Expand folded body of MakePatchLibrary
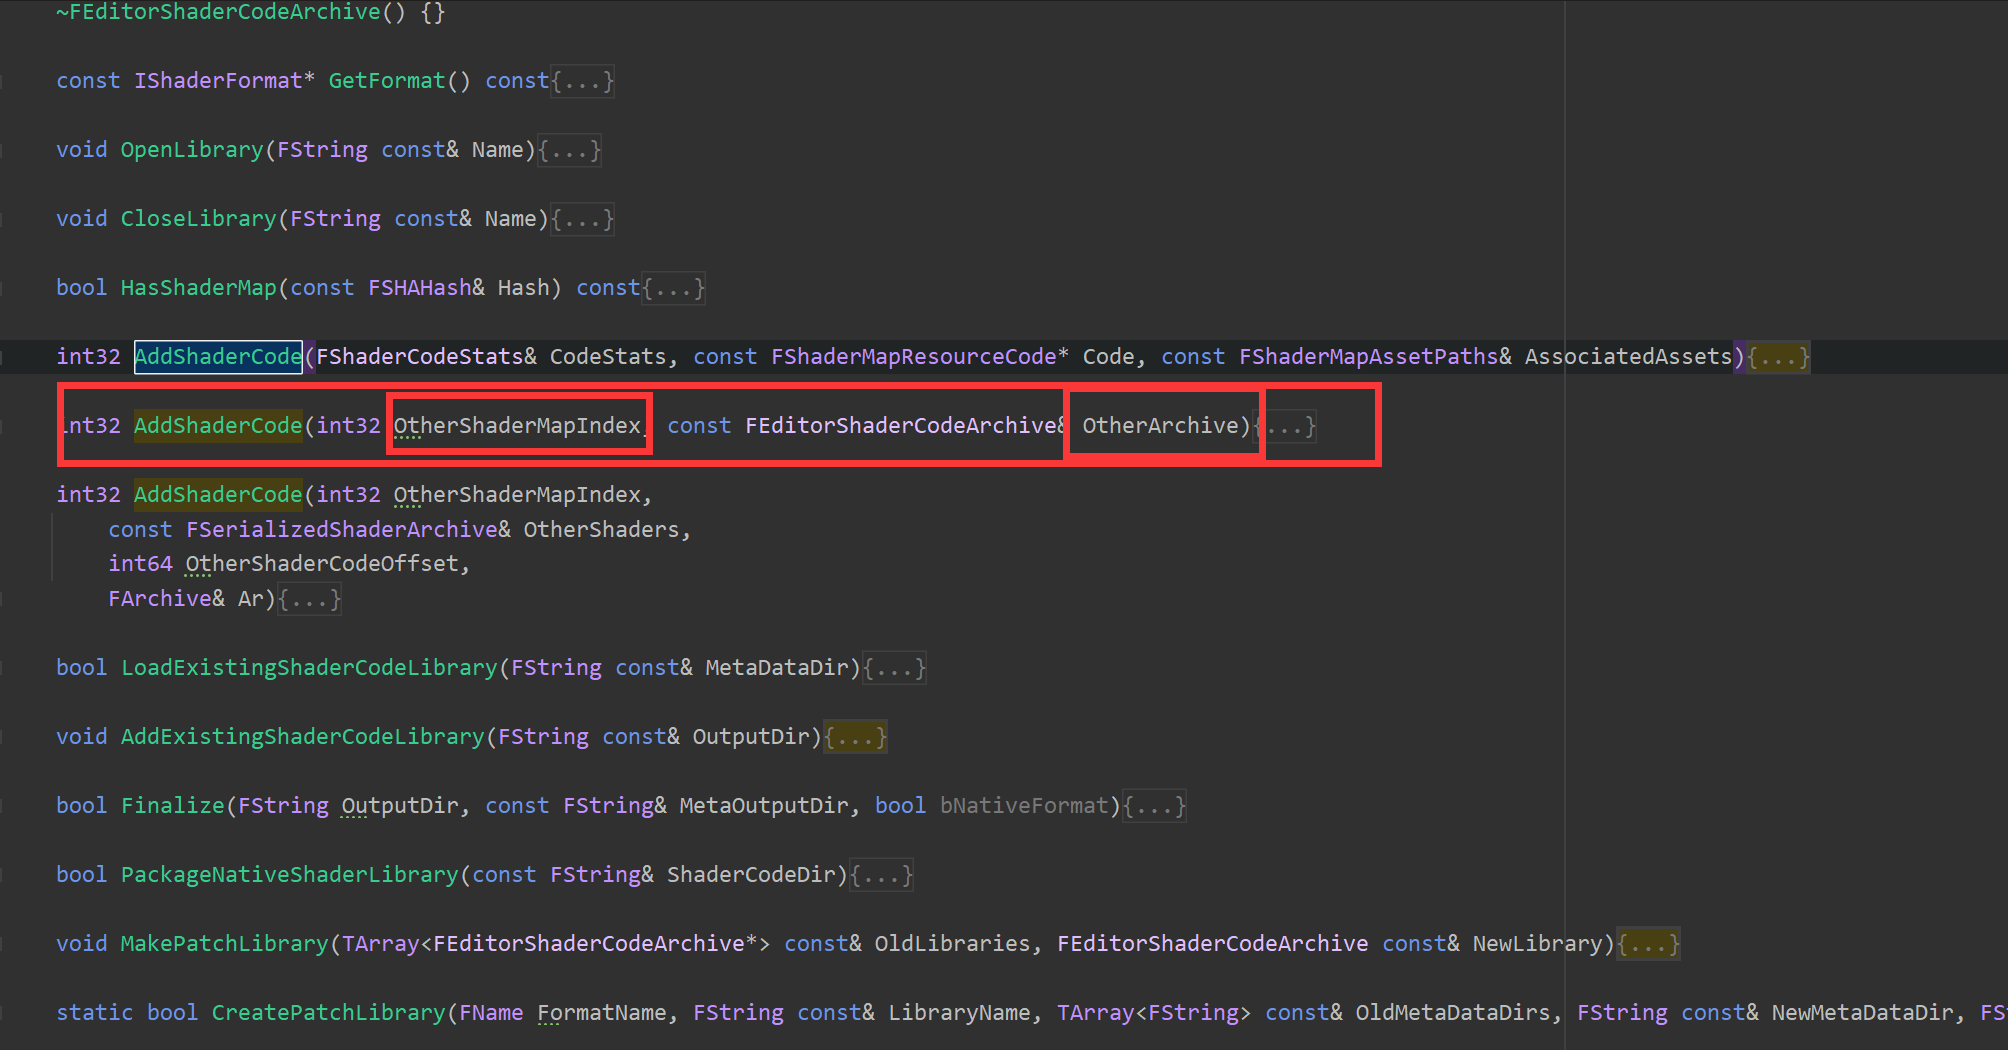The height and width of the screenshot is (1050, 2008). (x=1648, y=944)
